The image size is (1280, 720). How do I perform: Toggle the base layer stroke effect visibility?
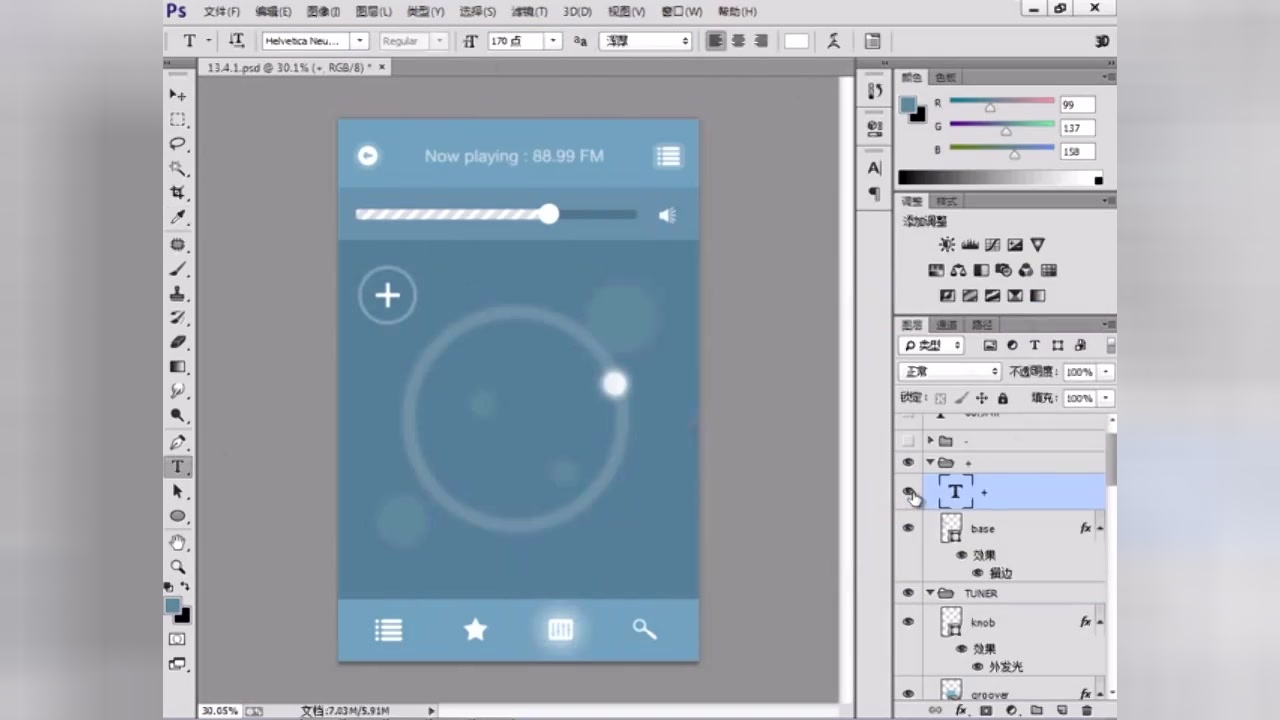978,573
